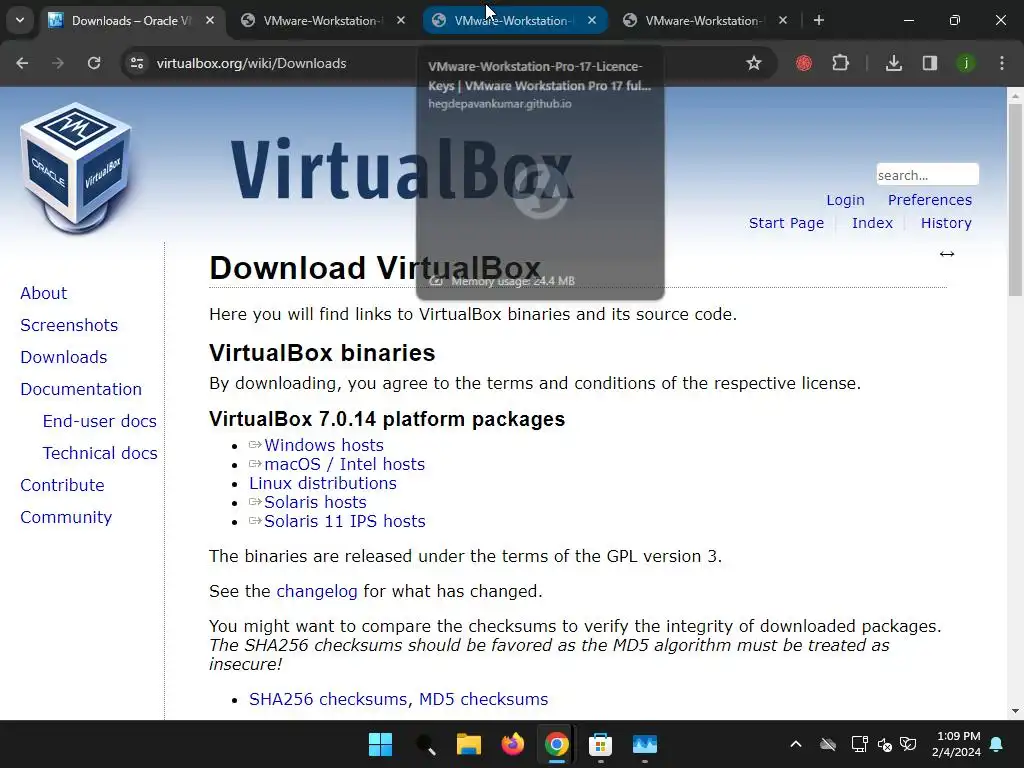This screenshot has width=1024, height=768.
Task: Open File Explorer from taskbar
Action: click(x=468, y=744)
